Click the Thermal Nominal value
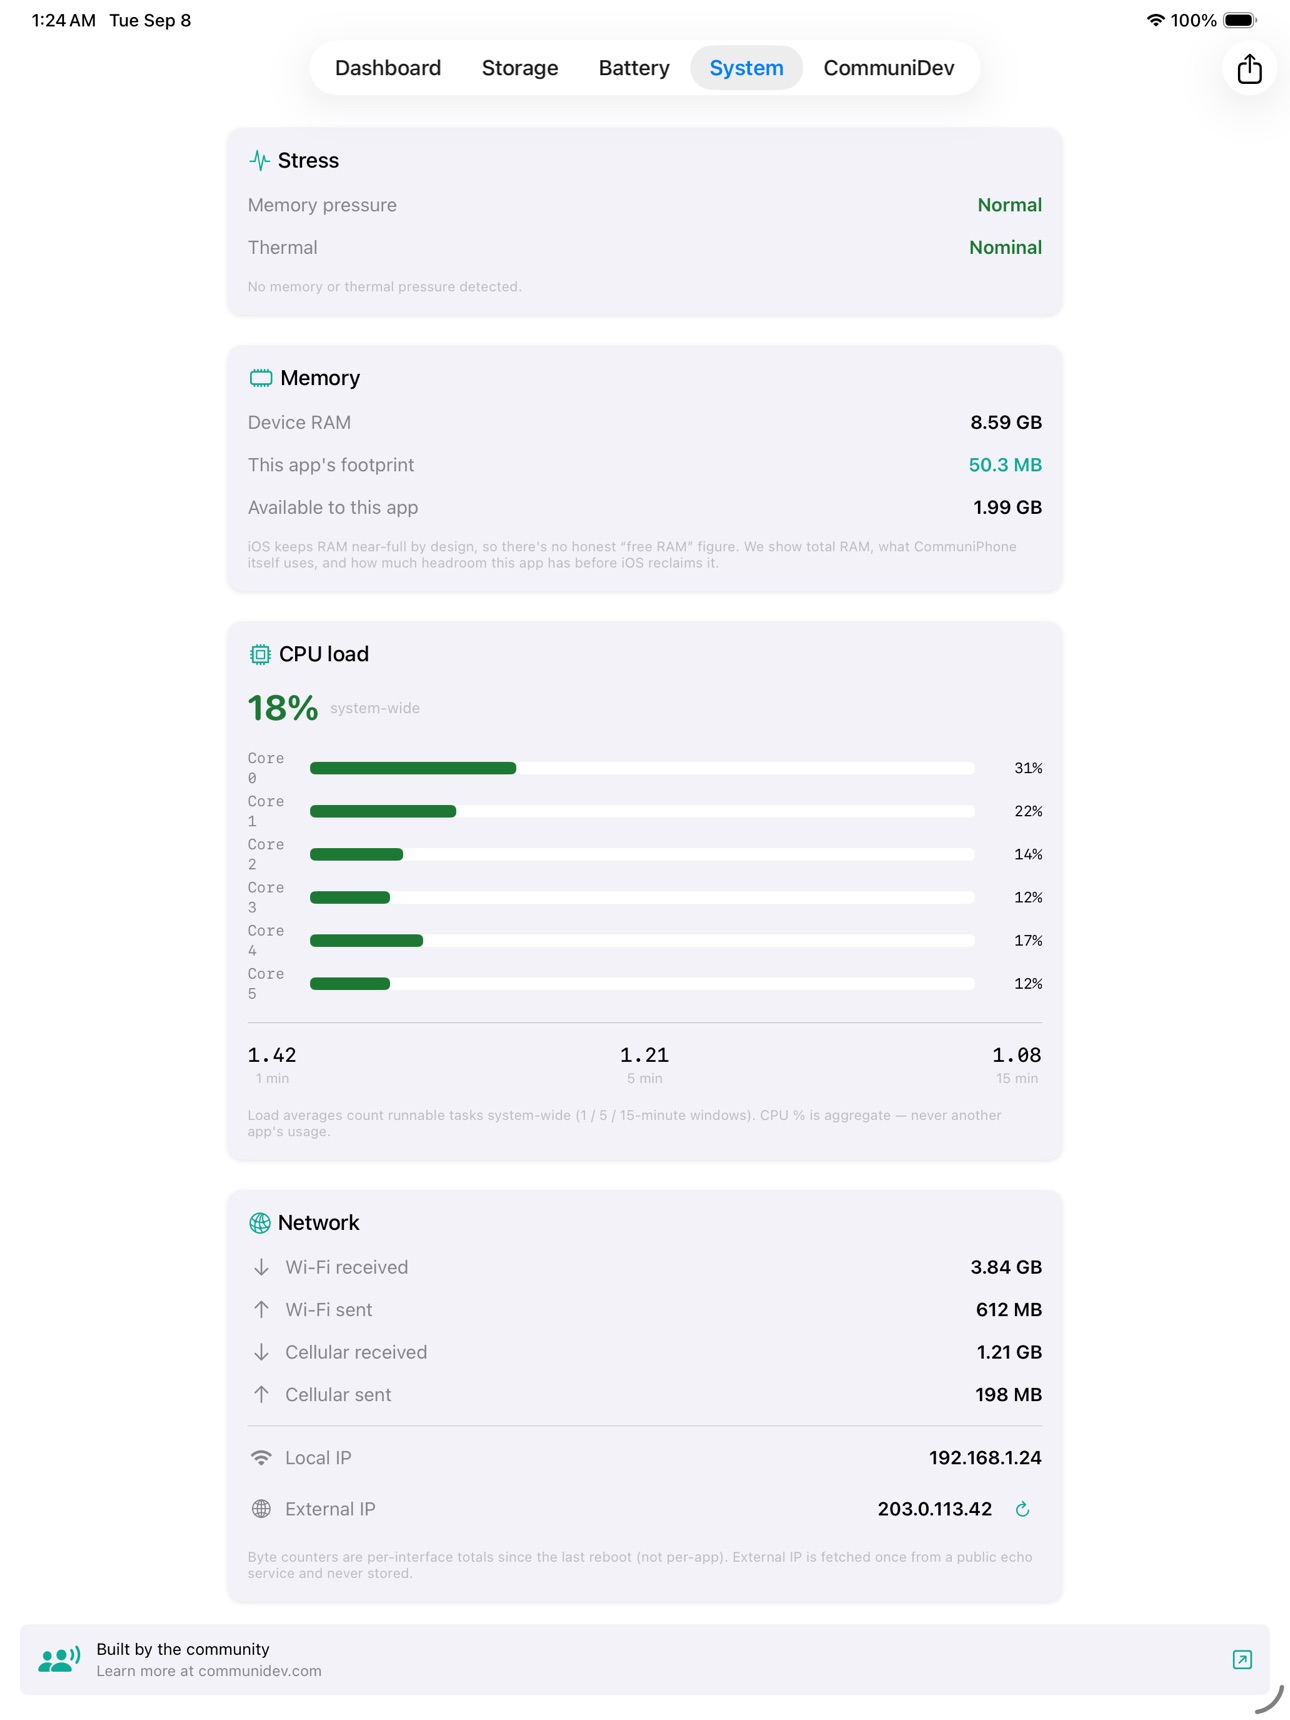The height and width of the screenshot is (1720, 1290). click(x=1005, y=247)
